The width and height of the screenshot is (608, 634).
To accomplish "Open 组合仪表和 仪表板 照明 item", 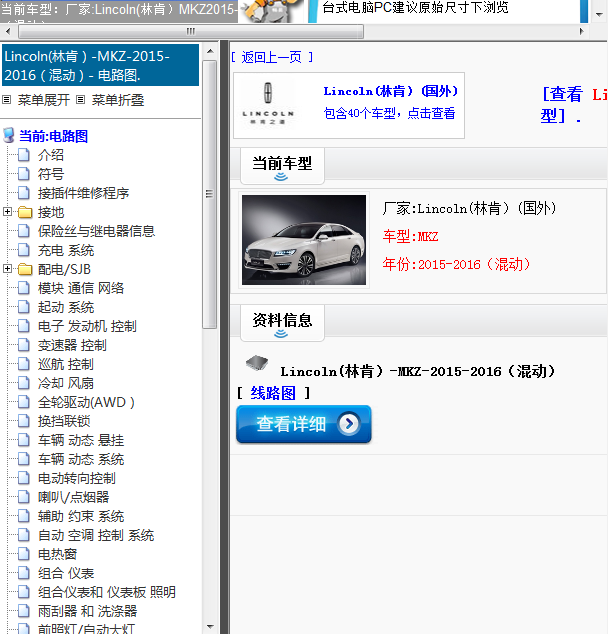I will point(107,592).
